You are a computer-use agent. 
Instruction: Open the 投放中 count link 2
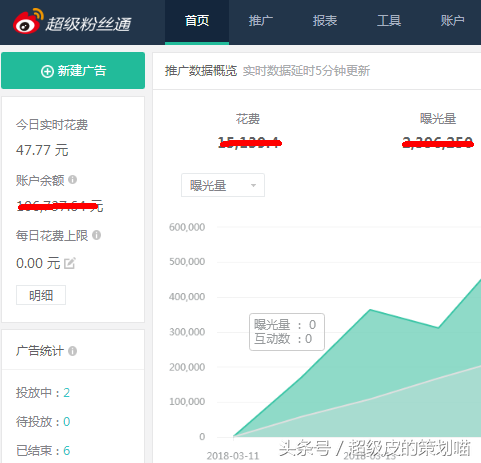point(66,393)
